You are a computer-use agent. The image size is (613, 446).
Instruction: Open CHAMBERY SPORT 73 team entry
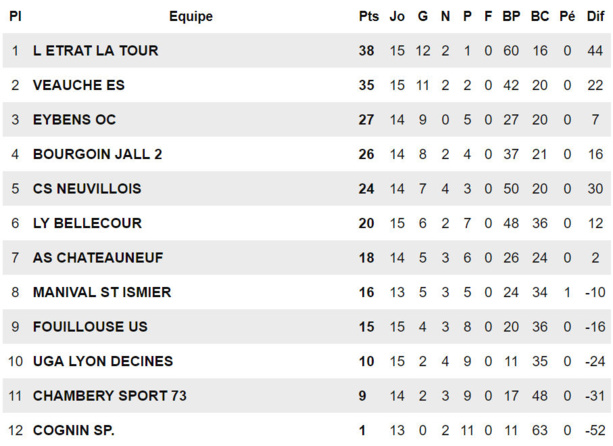110,396
